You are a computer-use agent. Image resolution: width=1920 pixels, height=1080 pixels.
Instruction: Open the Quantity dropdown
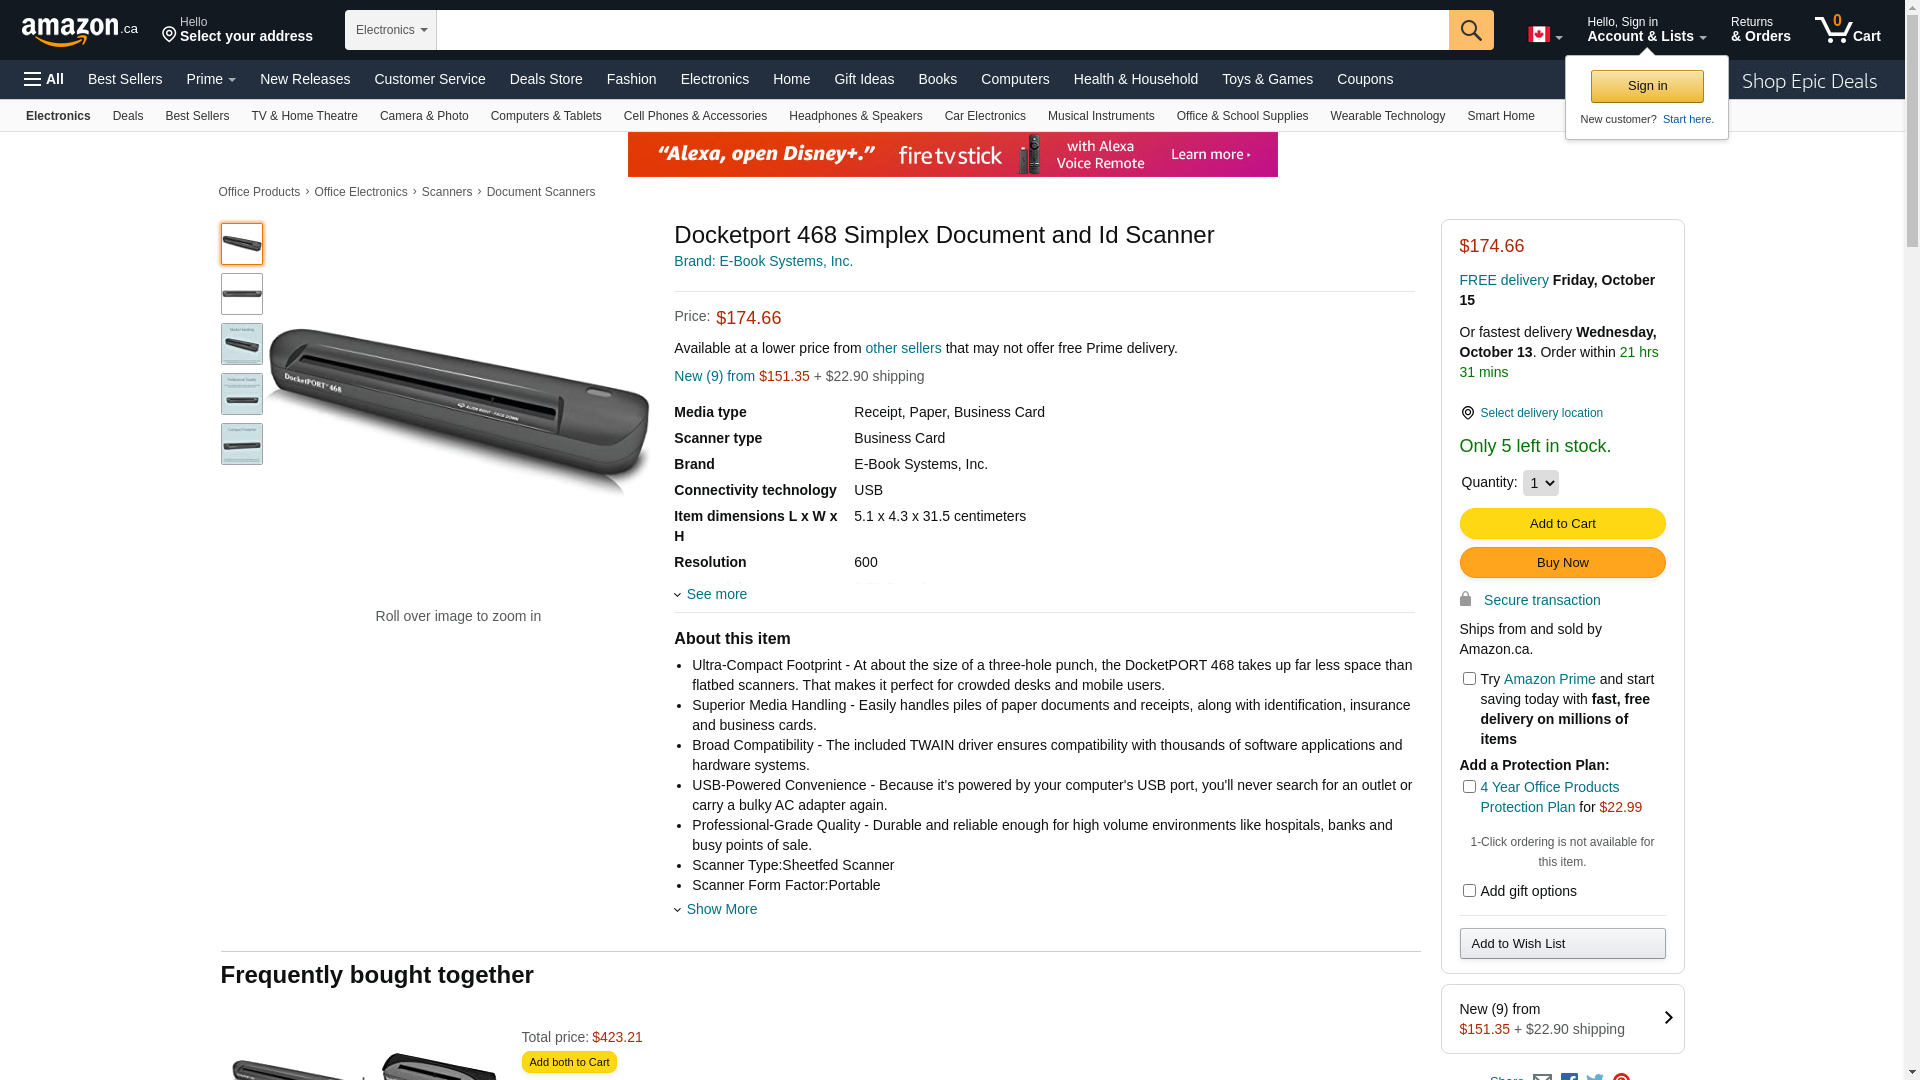[x=1540, y=483]
